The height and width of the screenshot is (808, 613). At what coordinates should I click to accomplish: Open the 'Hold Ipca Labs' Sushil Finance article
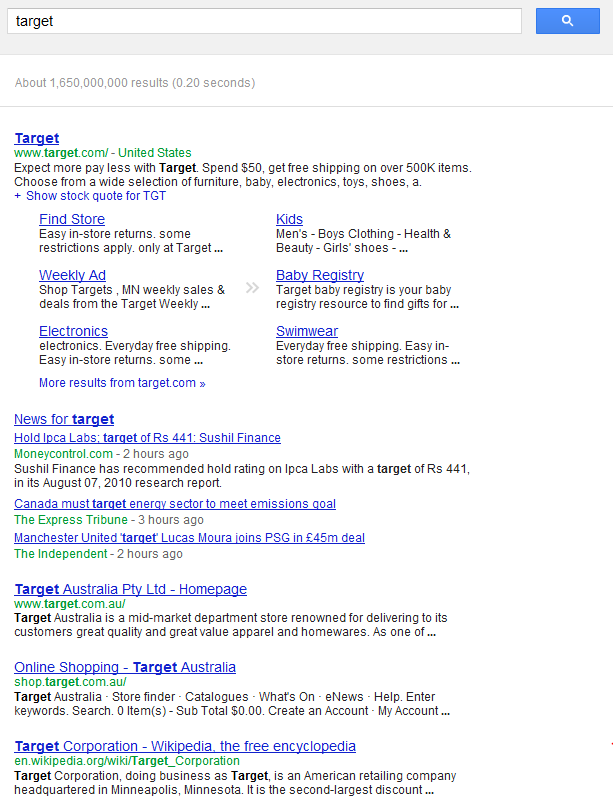(x=147, y=438)
